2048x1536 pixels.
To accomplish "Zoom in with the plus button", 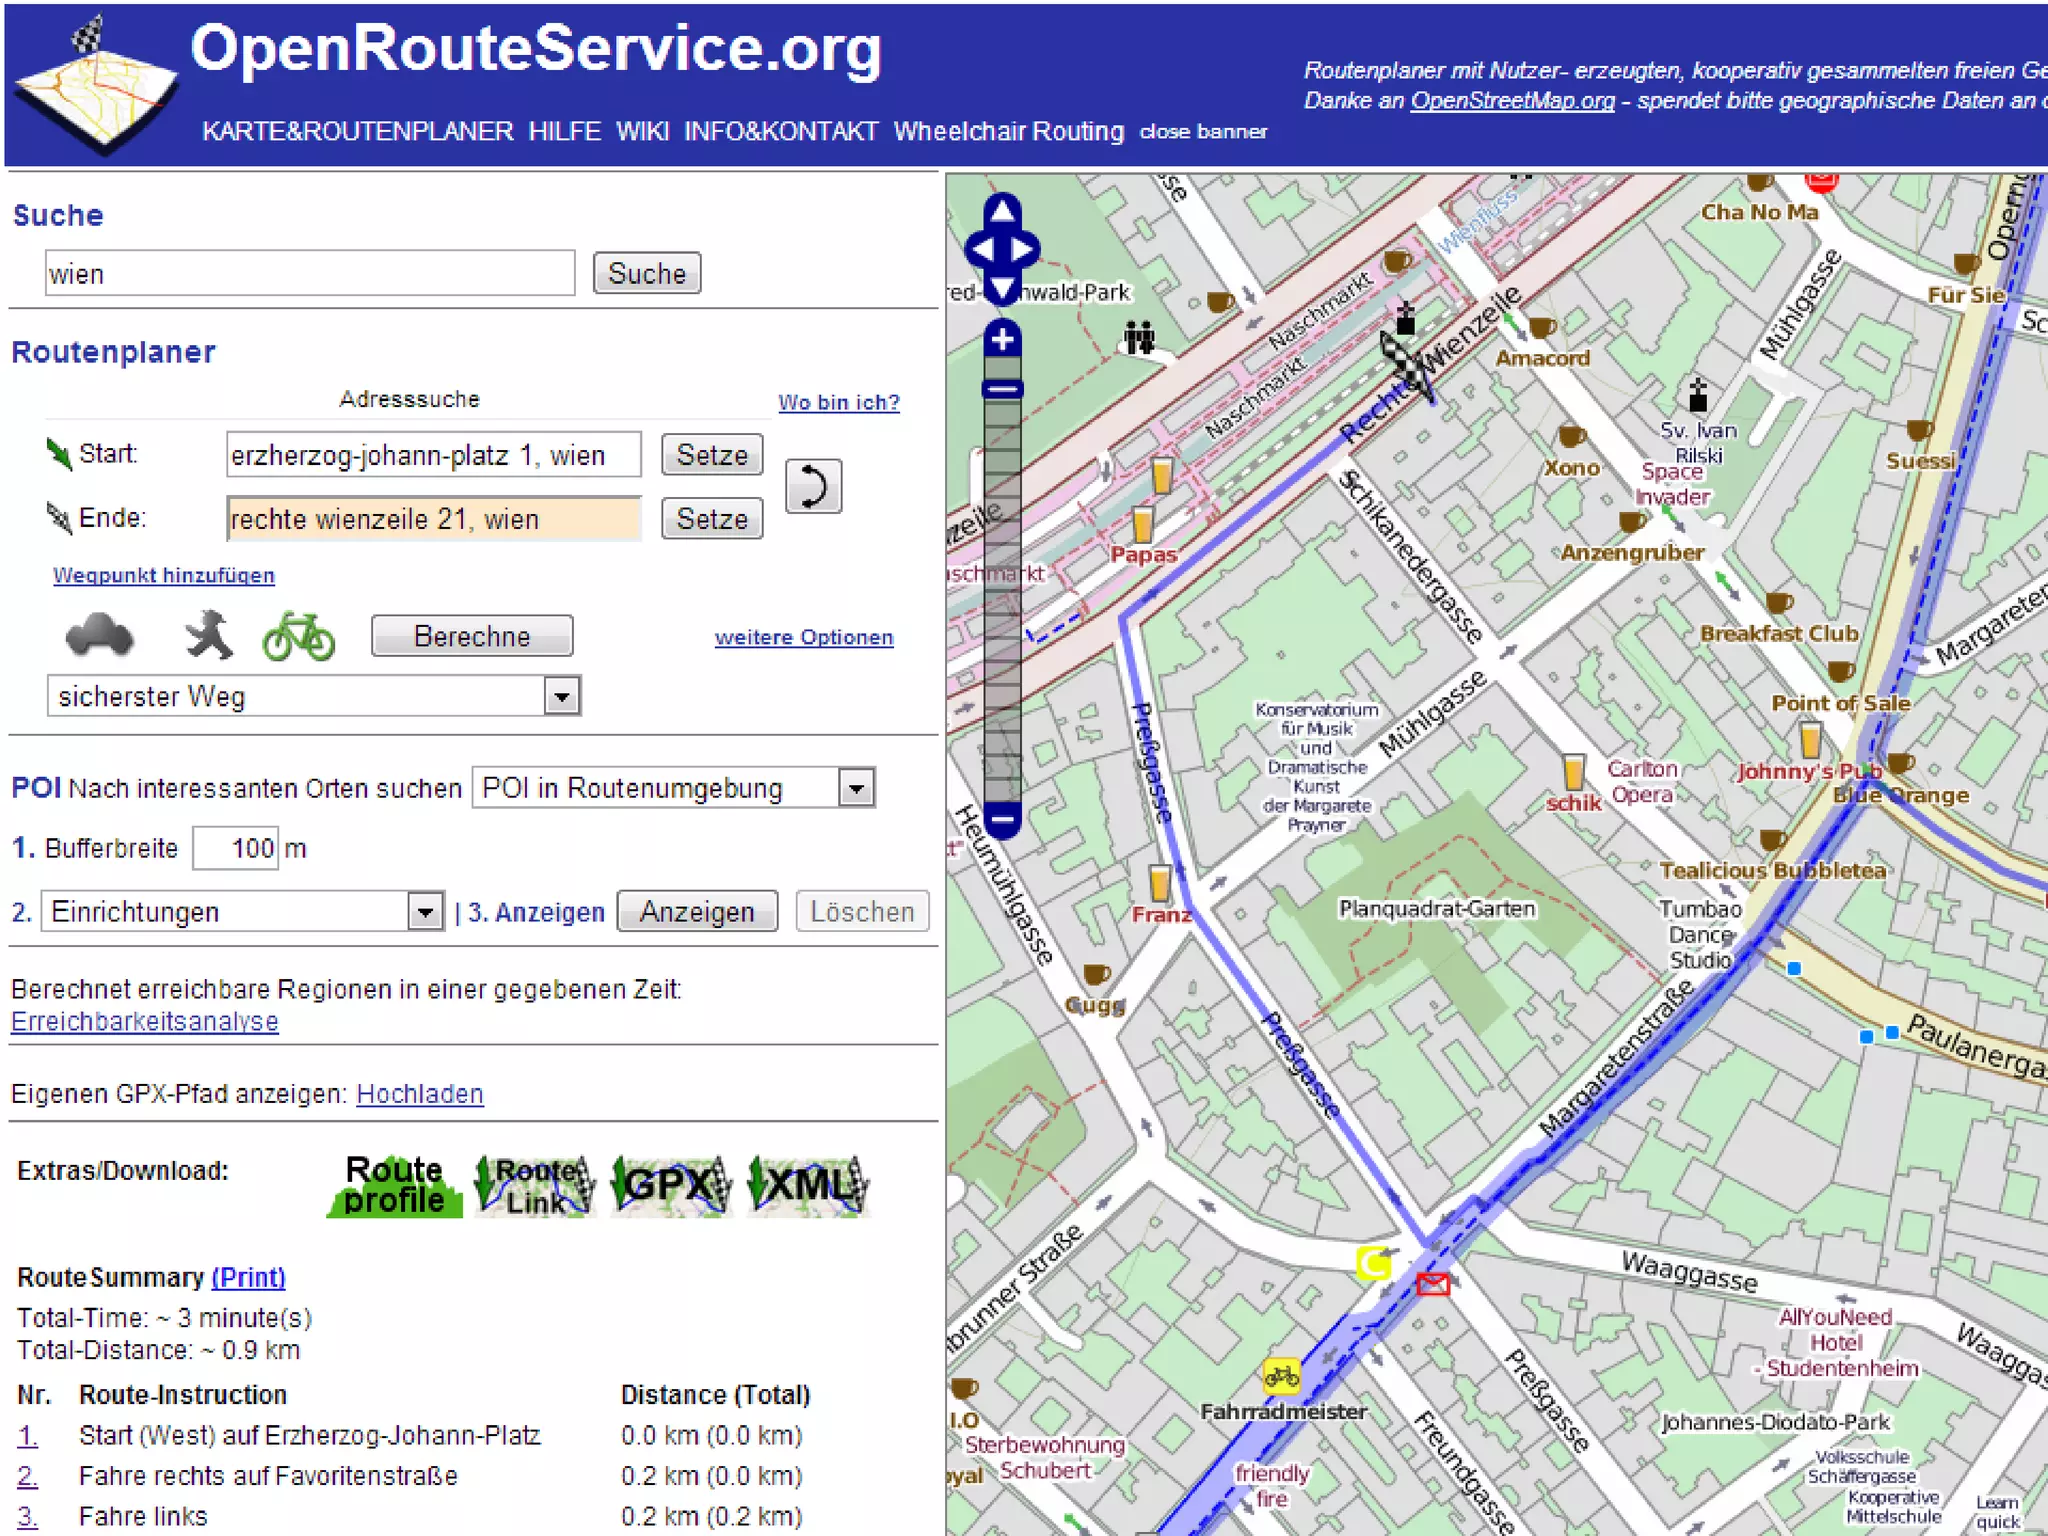I will (1002, 339).
